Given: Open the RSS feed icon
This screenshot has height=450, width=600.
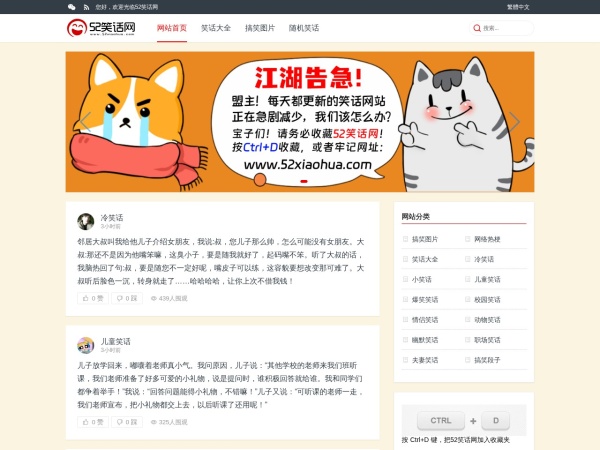Looking at the screenshot, I should tap(86, 7).
